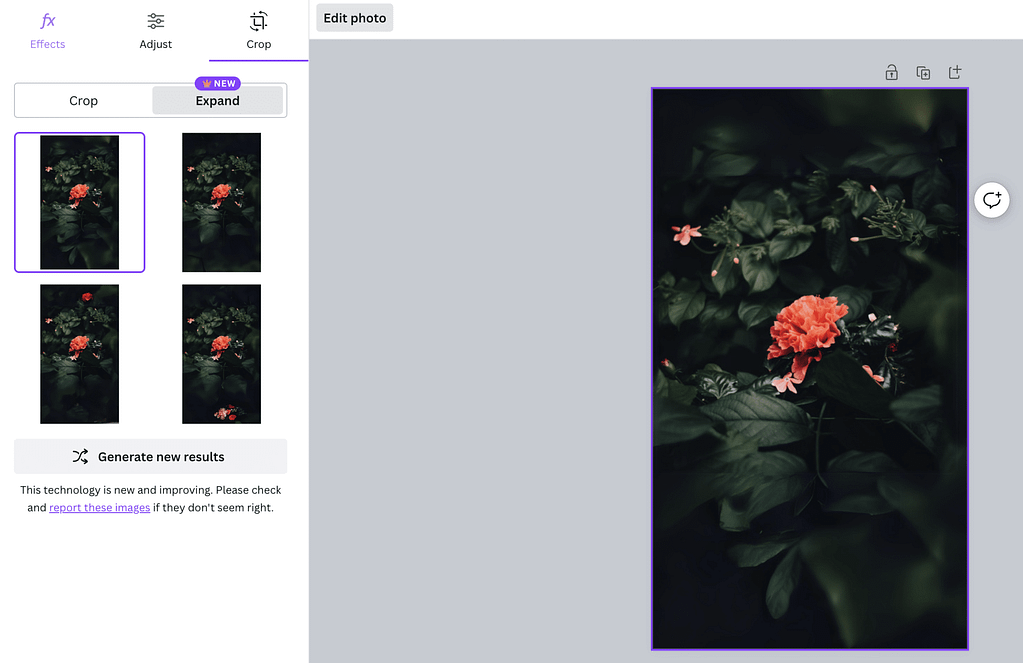Choose the top-right expanded result thumbnail
Image resolution: width=1023 pixels, height=663 pixels.
[x=221, y=202]
